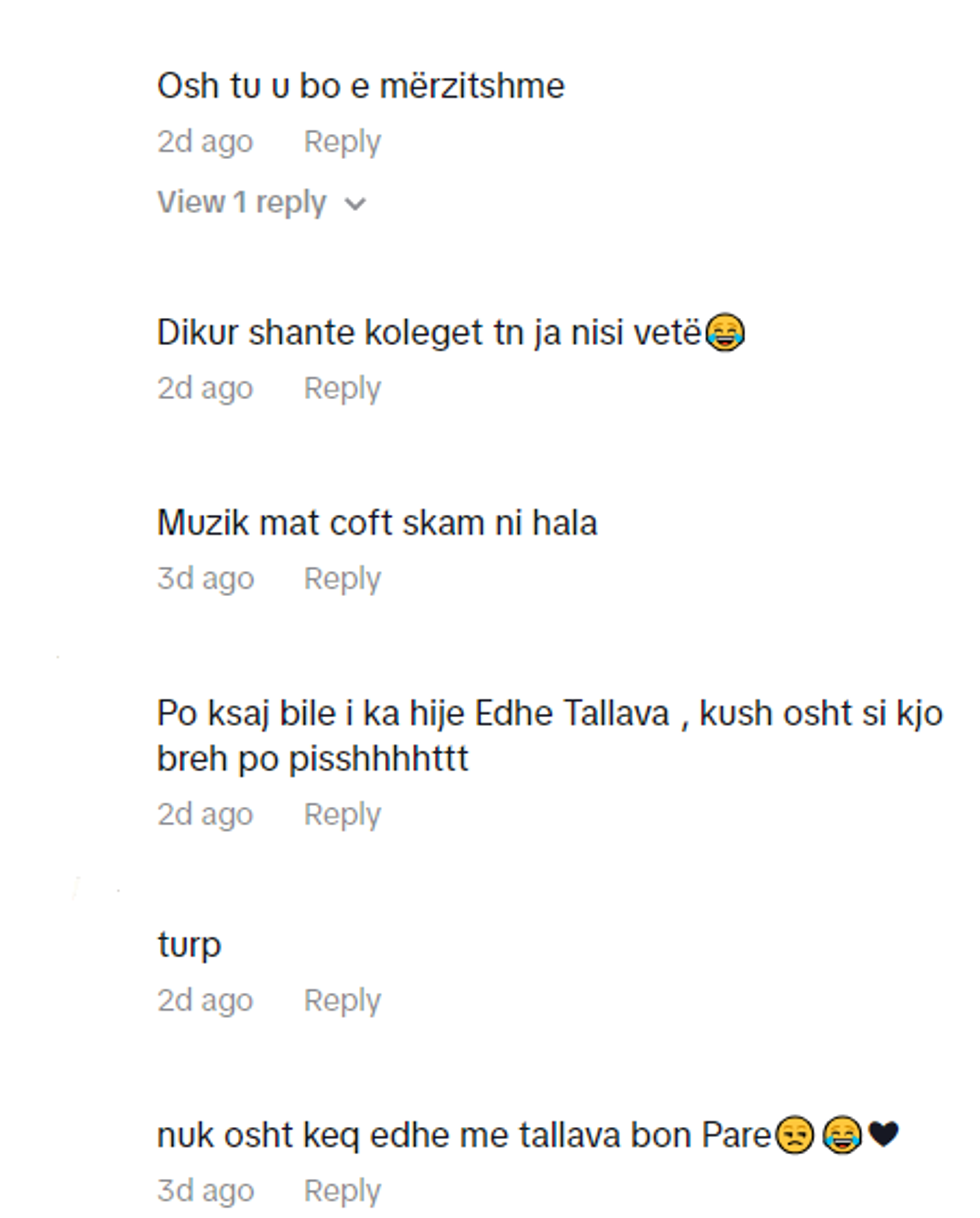Click the laughing-crying emoji after 'nisi vetë'
Viewport: 980px width, 1218px height.
pos(725,333)
